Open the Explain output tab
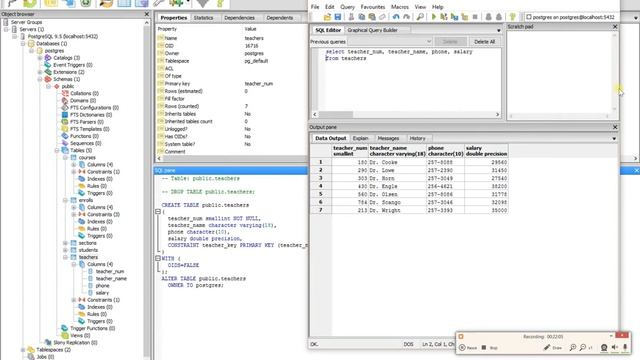The height and width of the screenshot is (360, 640). pyautogui.click(x=360, y=138)
